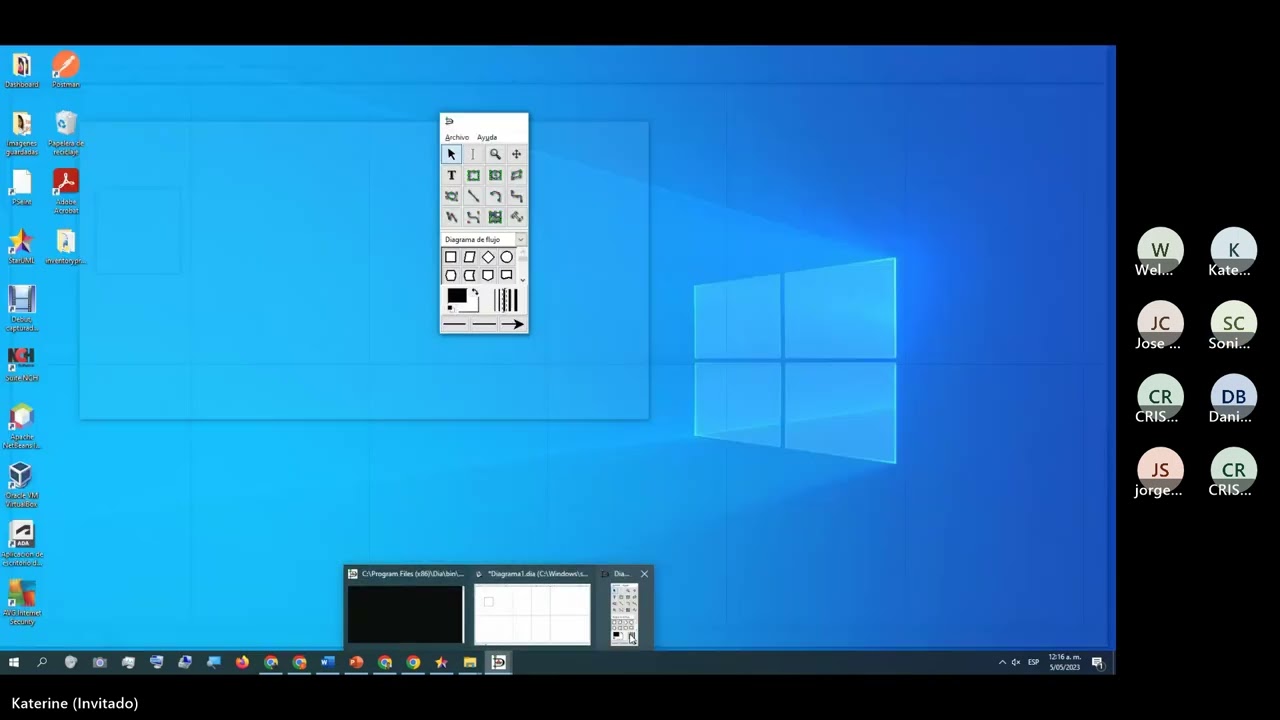Image resolution: width=1280 pixels, height=720 pixels.
Task: Select the Scroll move tool
Action: pyautogui.click(x=517, y=154)
